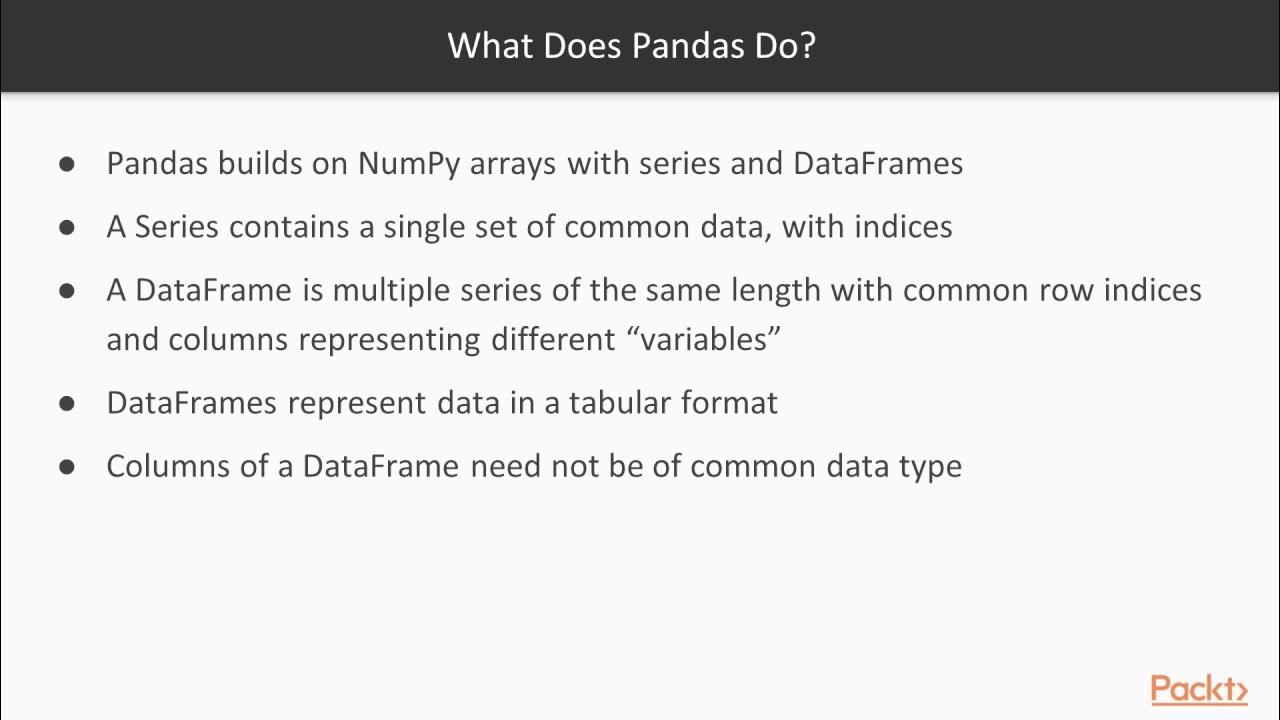Click the slide title "What Does Pandas Do?"
Screen dimensions: 1280x720
[x=632, y=45]
